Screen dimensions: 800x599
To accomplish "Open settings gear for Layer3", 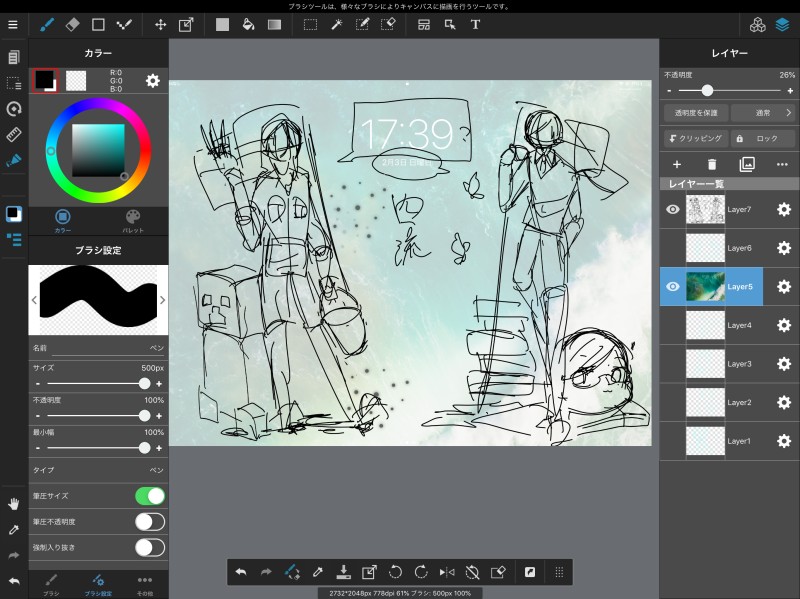I will pyautogui.click(x=784, y=364).
